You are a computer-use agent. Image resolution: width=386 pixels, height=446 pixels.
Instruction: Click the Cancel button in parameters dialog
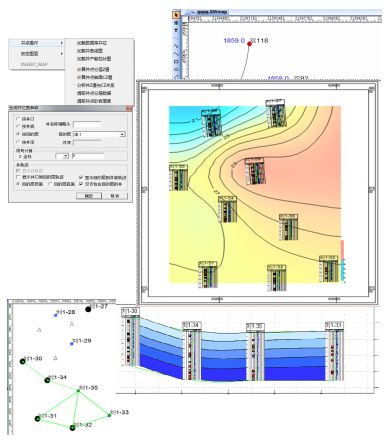pyautogui.click(x=115, y=196)
